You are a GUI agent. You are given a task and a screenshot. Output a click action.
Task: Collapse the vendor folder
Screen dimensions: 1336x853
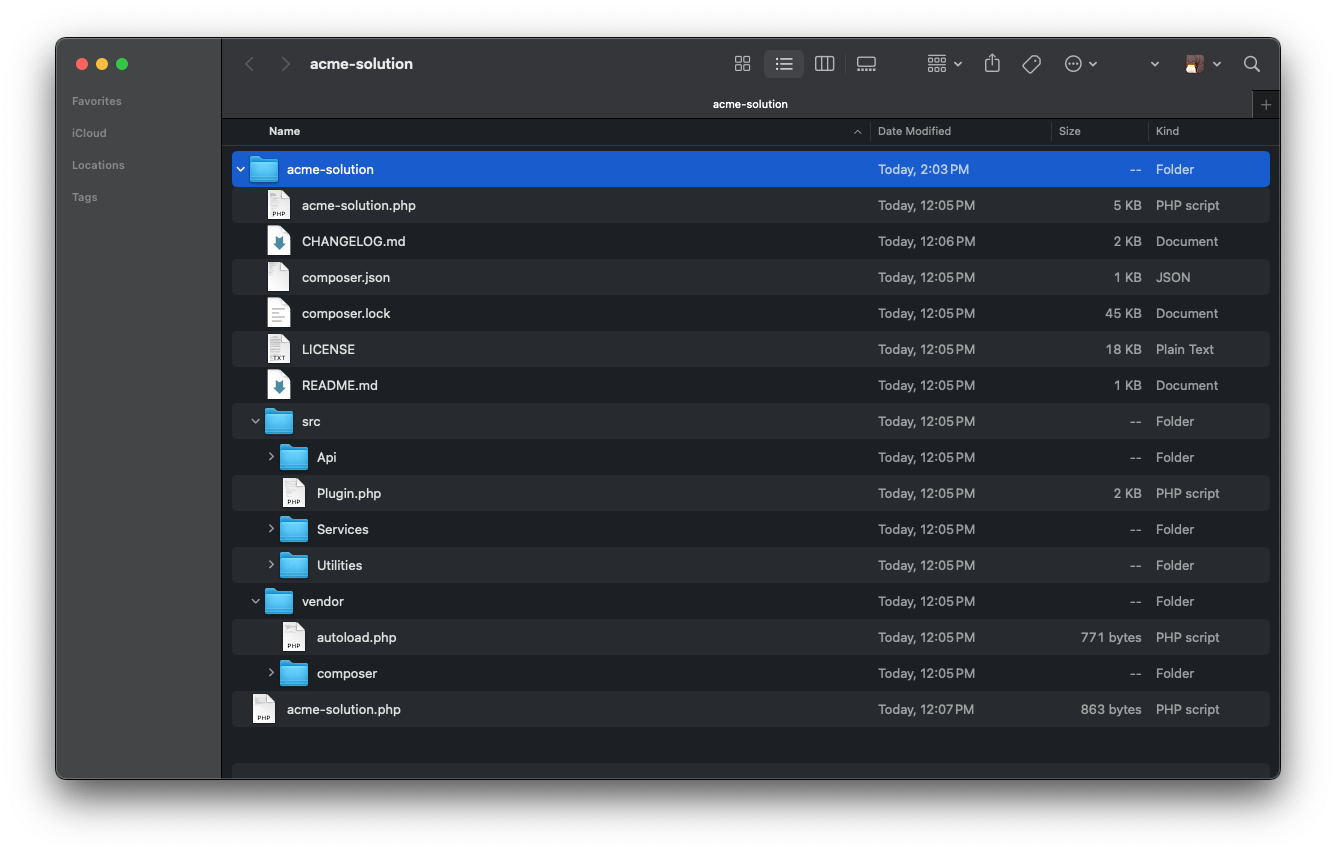click(x=255, y=601)
